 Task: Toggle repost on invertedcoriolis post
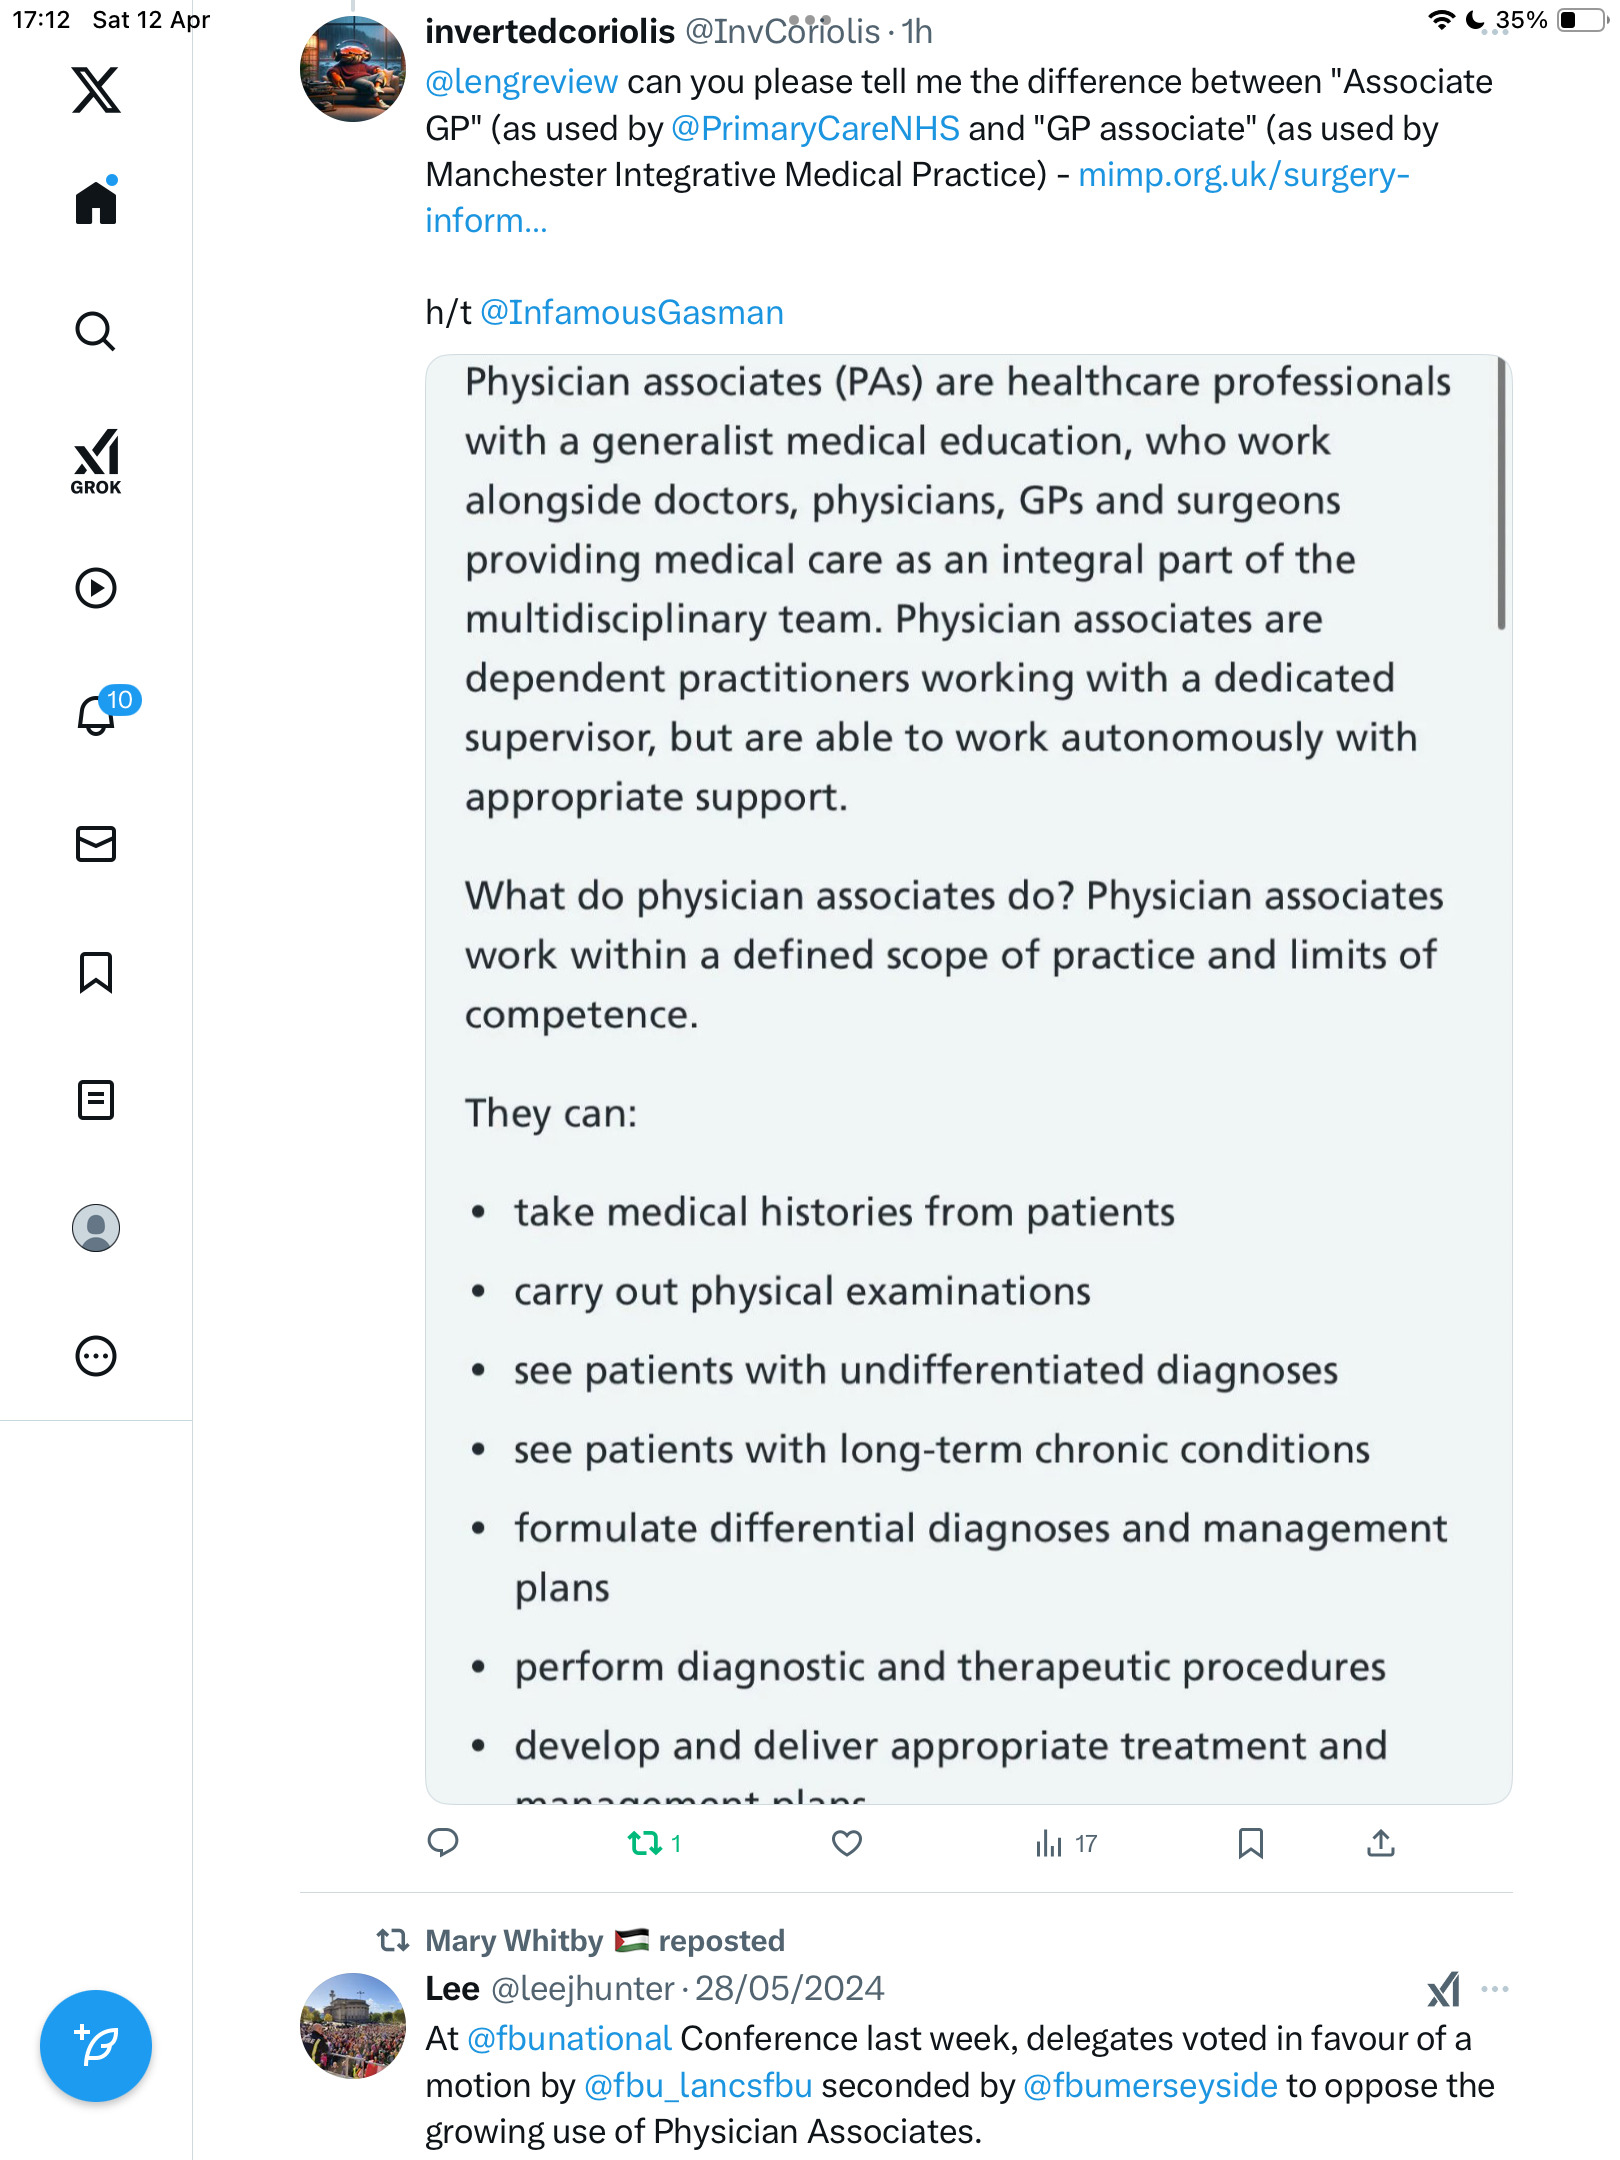coord(655,1843)
